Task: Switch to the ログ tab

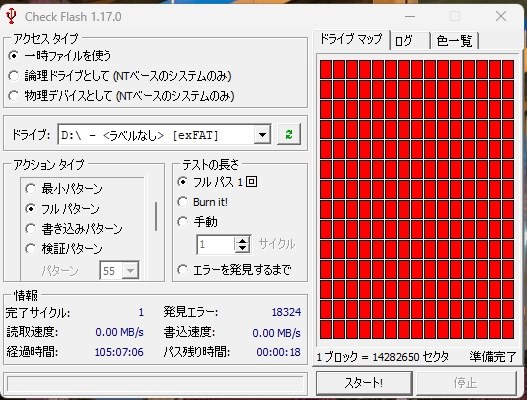Action: (x=410, y=41)
